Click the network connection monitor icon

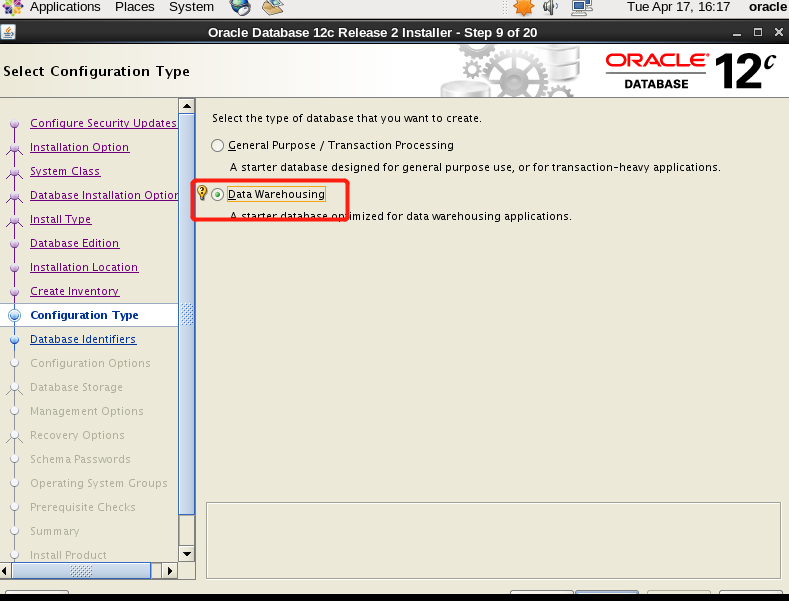click(582, 7)
